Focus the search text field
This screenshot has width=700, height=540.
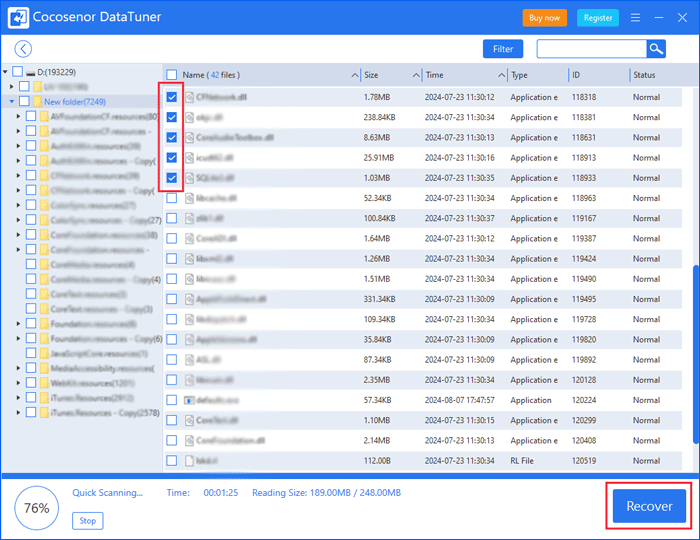pos(592,49)
